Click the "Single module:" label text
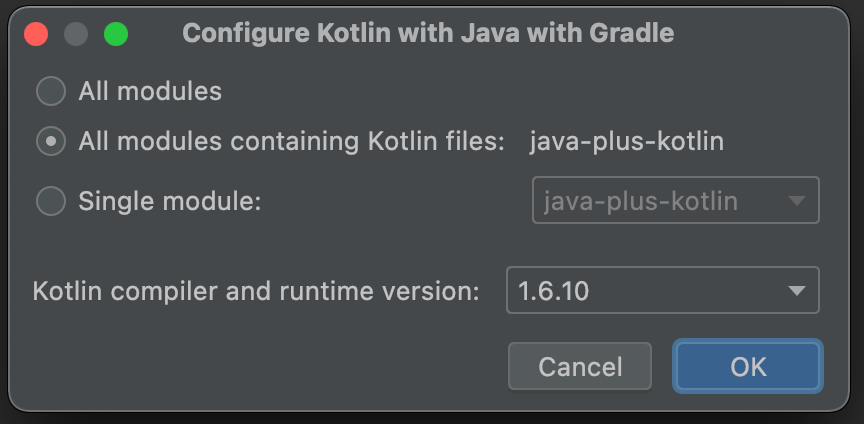The width and height of the screenshot is (864, 424). tap(170, 201)
